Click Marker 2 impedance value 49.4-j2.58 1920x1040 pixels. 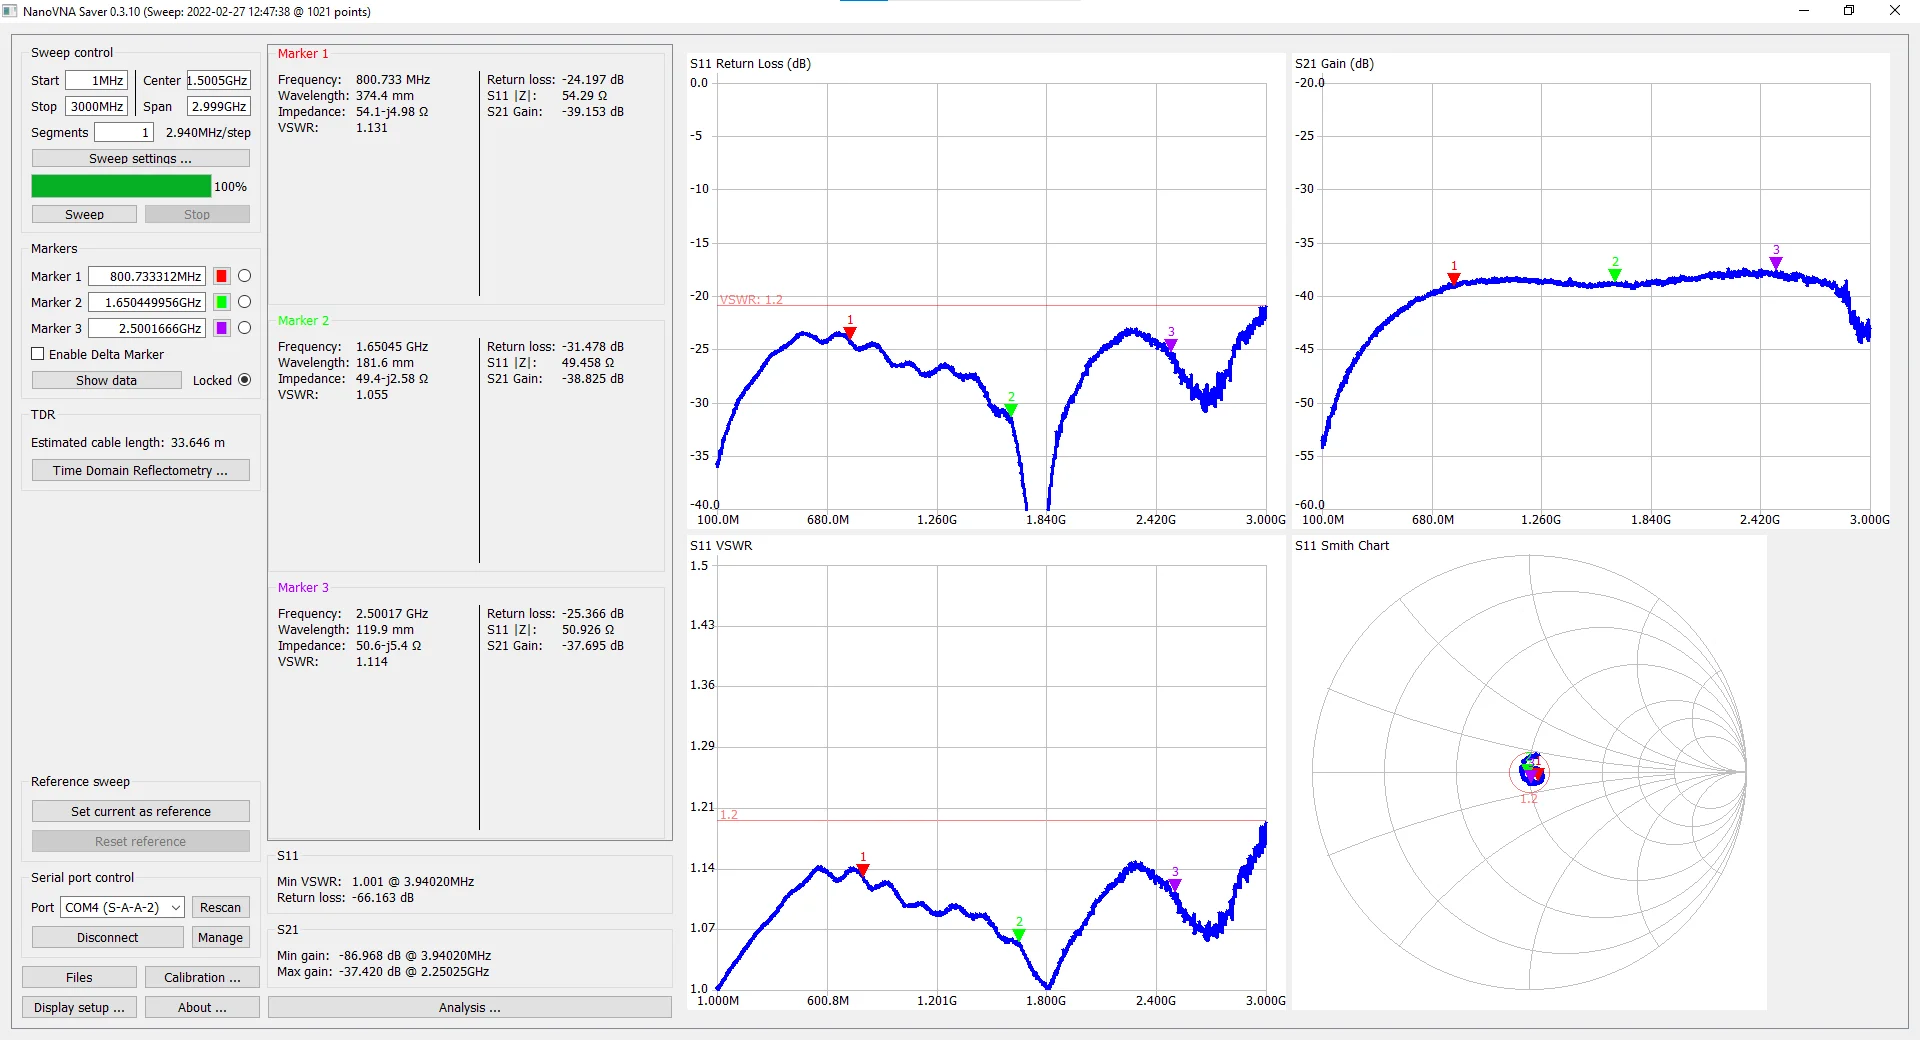point(392,378)
